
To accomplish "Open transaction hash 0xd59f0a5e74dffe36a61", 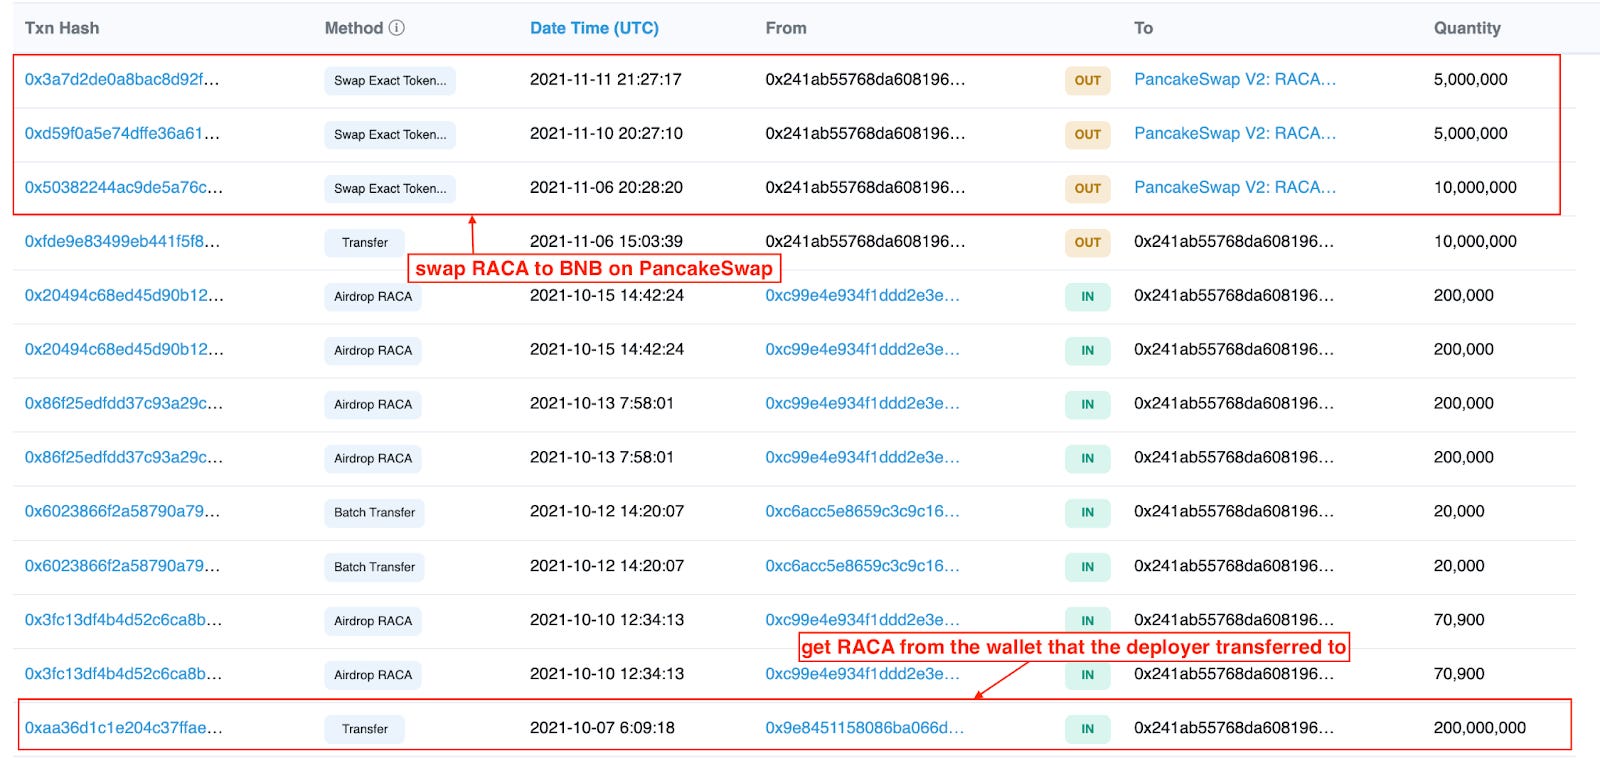I will tap(122, 134).
